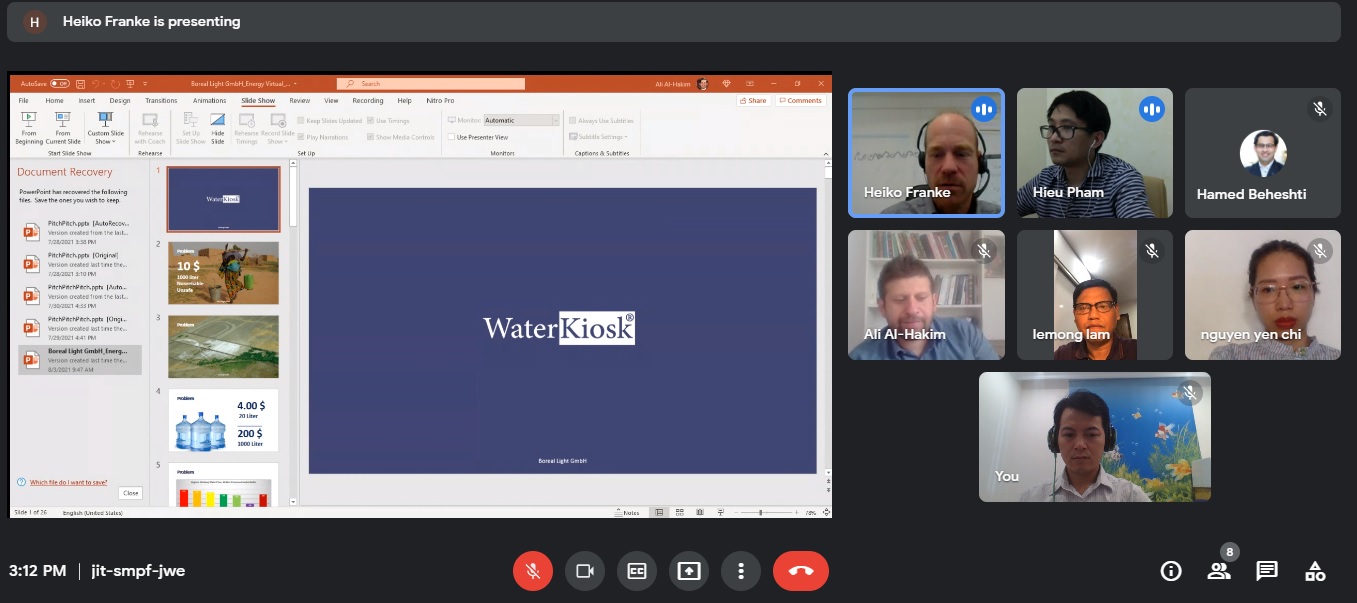Select Normal view icon in status bar

pos(660,512)
